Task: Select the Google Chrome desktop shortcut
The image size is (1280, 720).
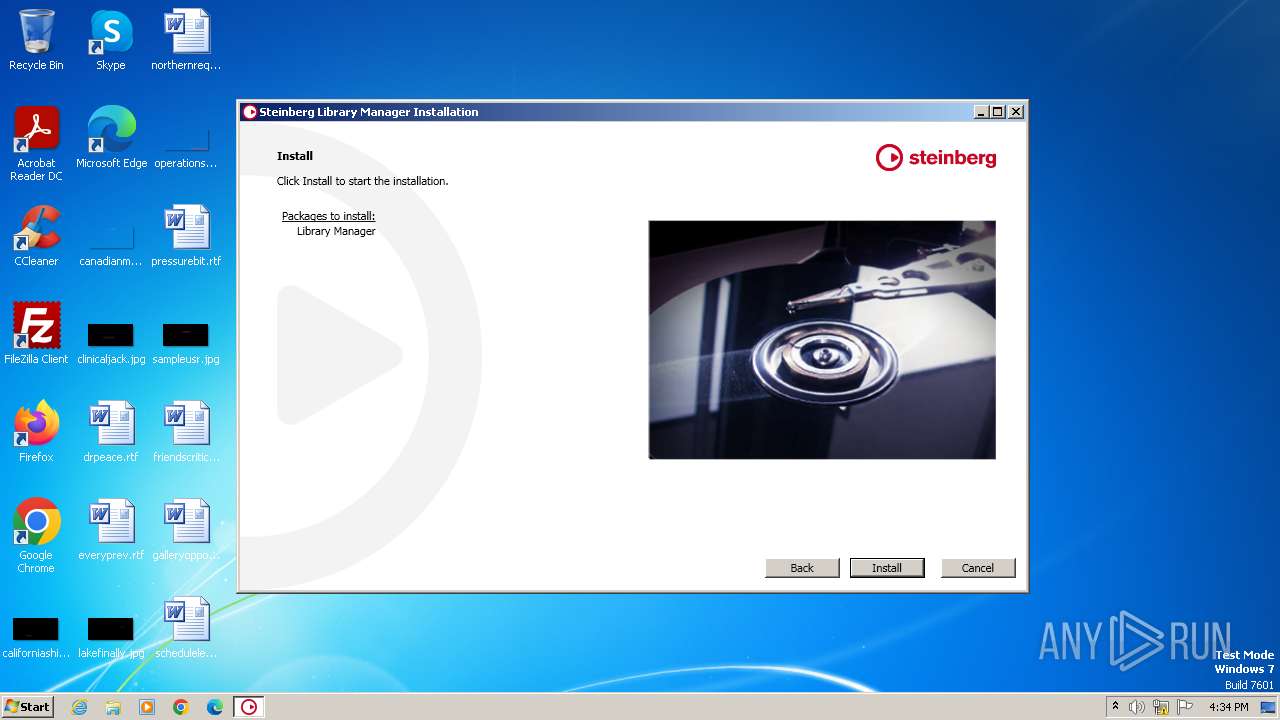Action: pyautogui.click(x=36, y=536)
